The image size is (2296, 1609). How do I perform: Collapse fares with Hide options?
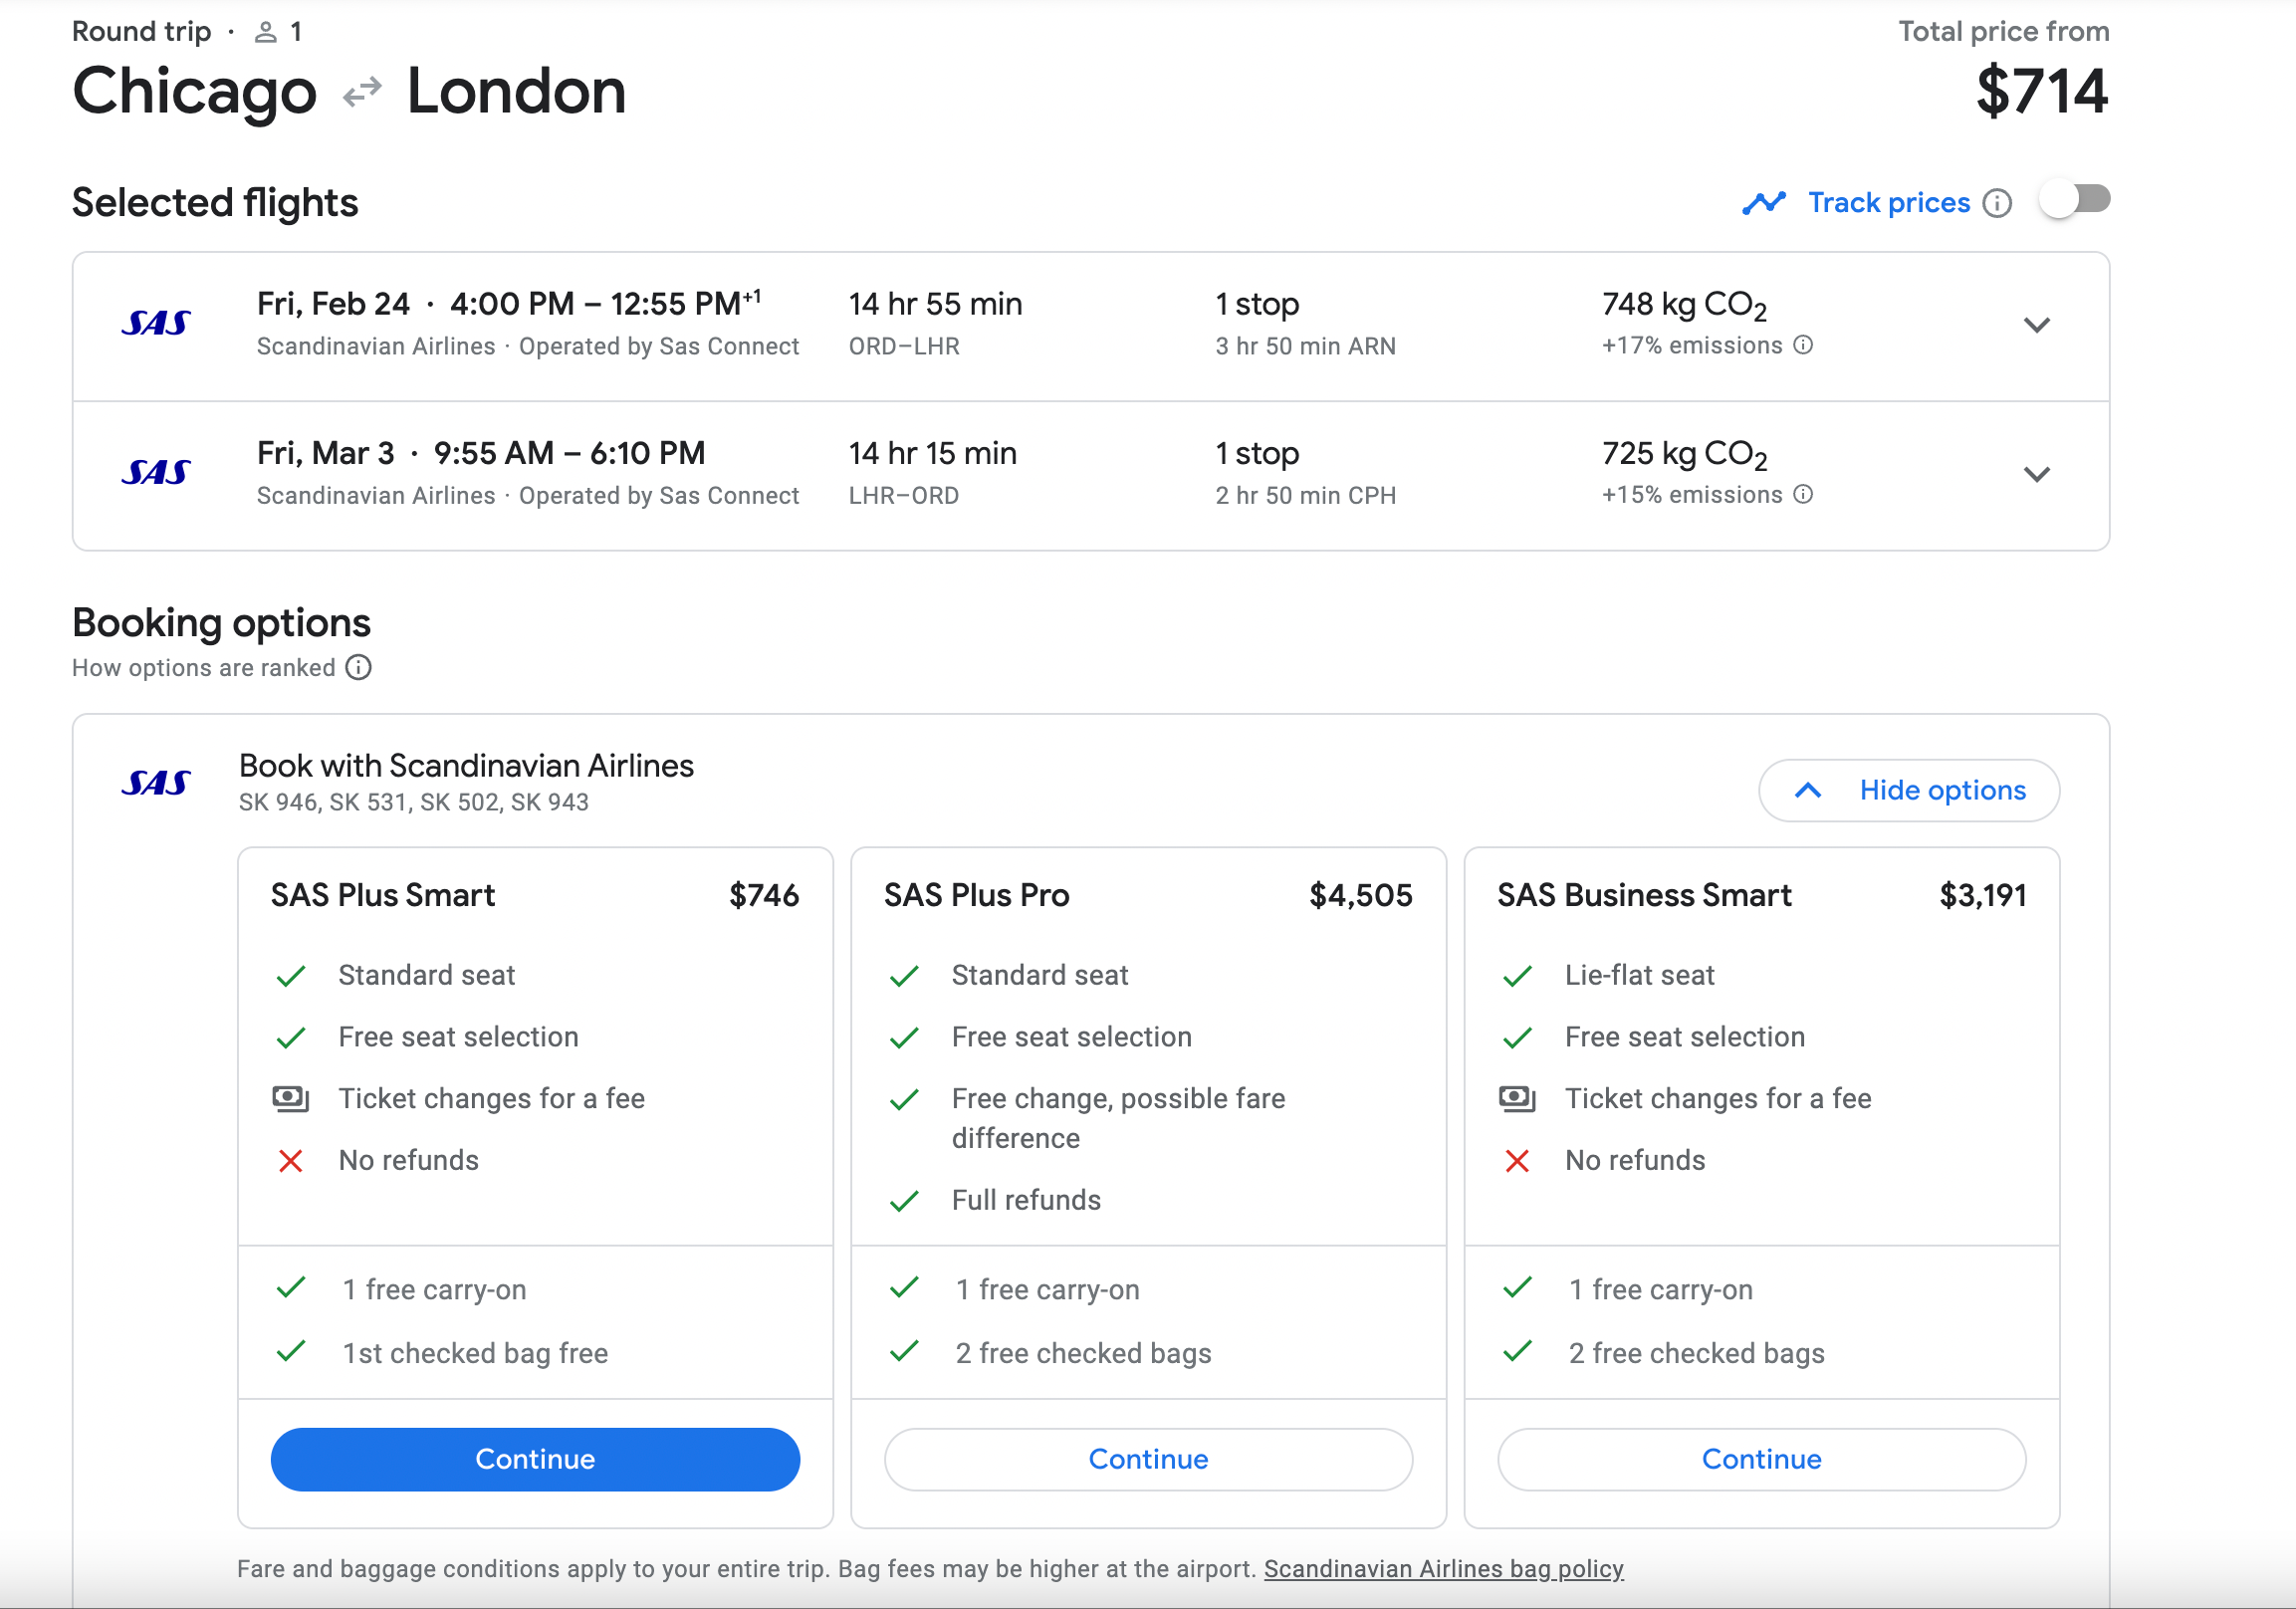[x=1908, y=790]
